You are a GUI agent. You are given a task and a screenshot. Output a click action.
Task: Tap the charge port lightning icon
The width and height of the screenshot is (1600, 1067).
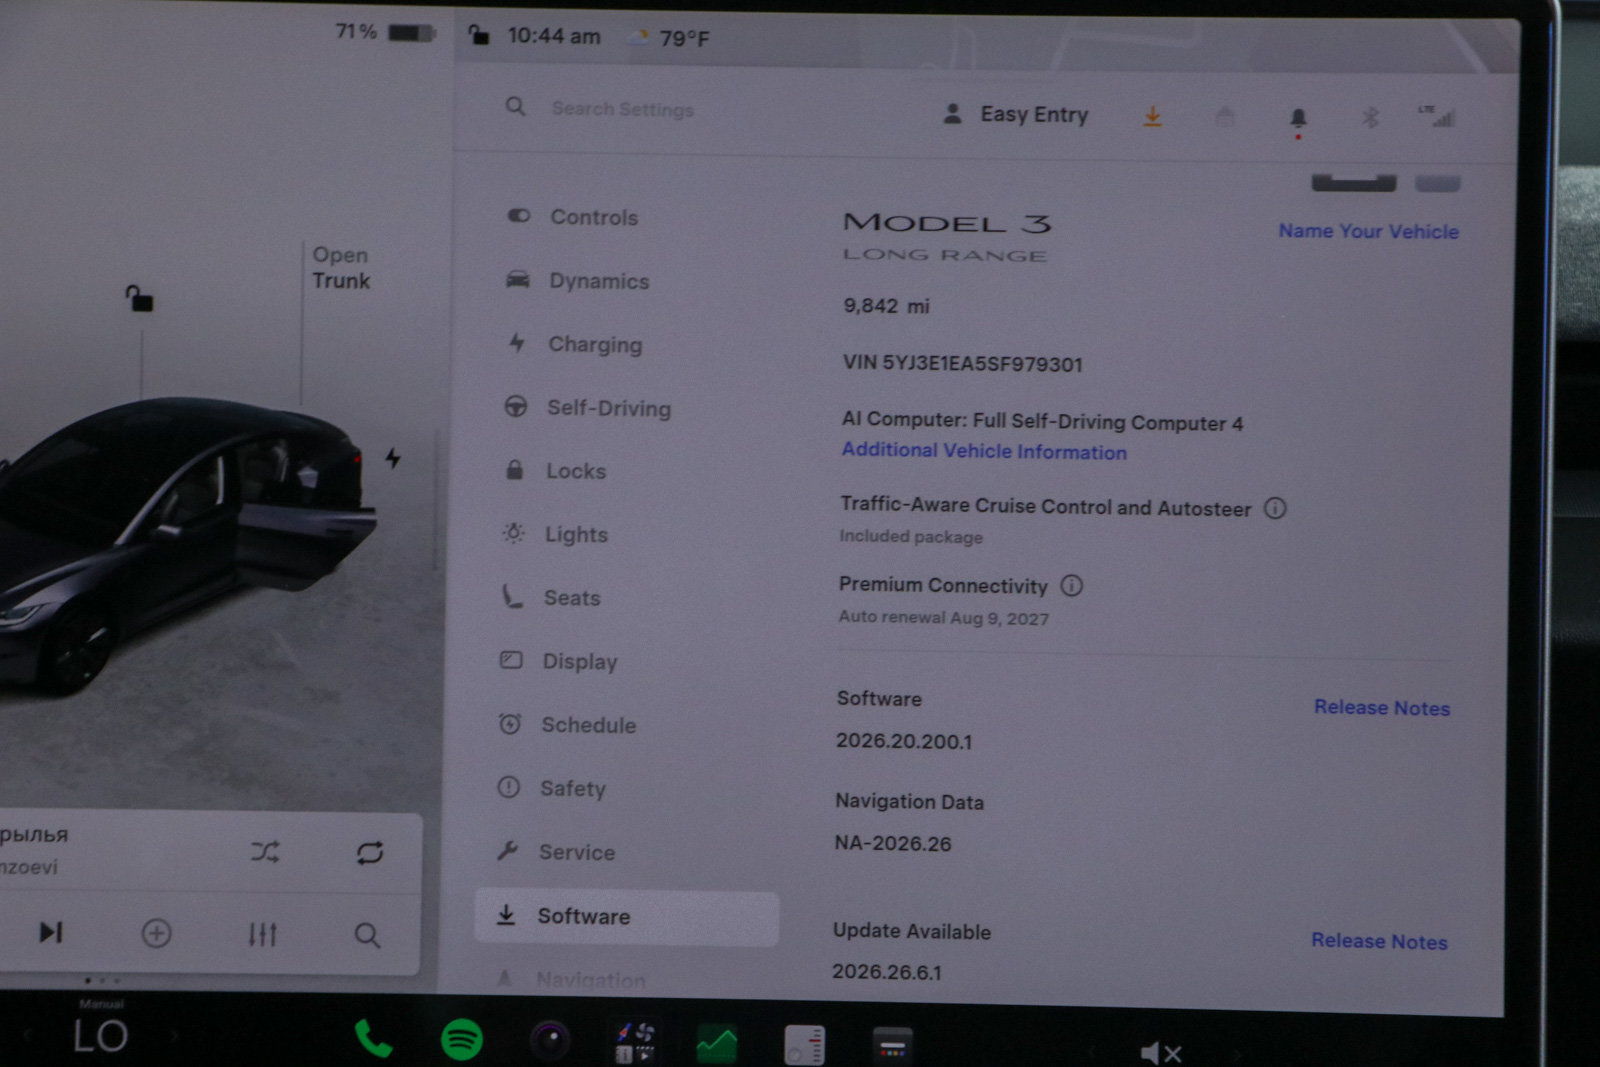point(393,458)
